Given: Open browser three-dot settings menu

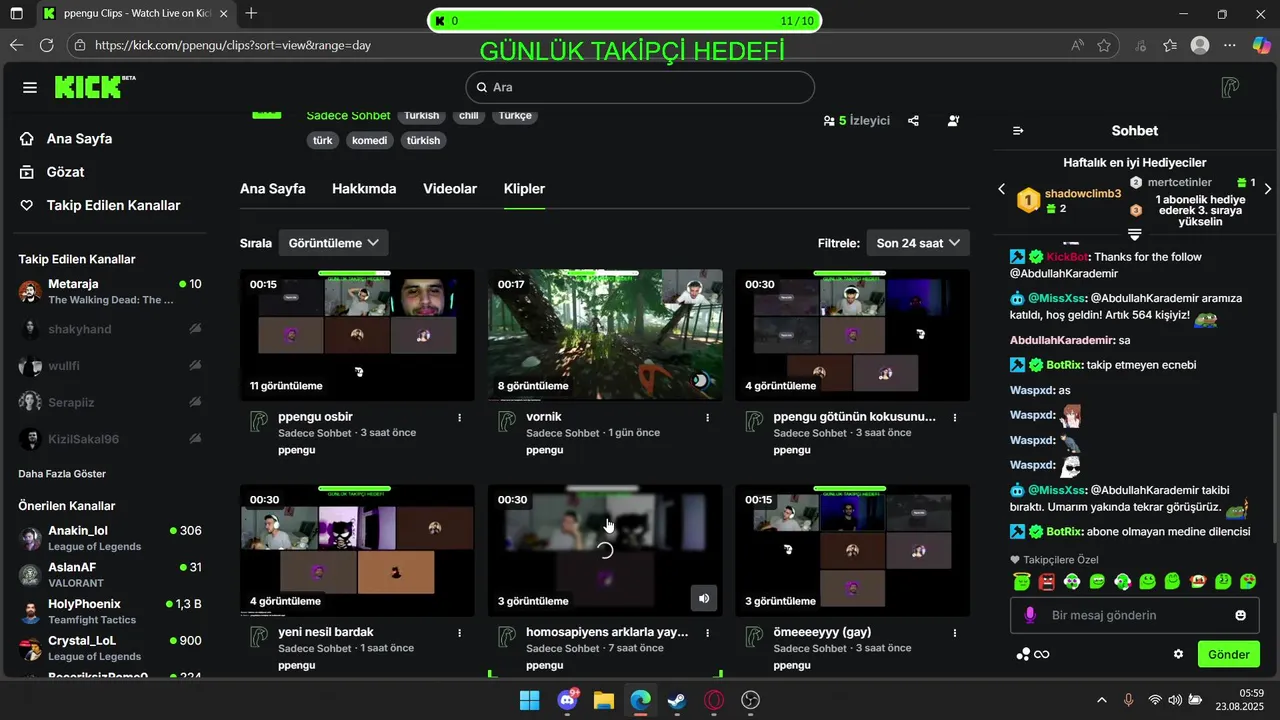Looking at the screenshot, I should (x=1230, y=45).
